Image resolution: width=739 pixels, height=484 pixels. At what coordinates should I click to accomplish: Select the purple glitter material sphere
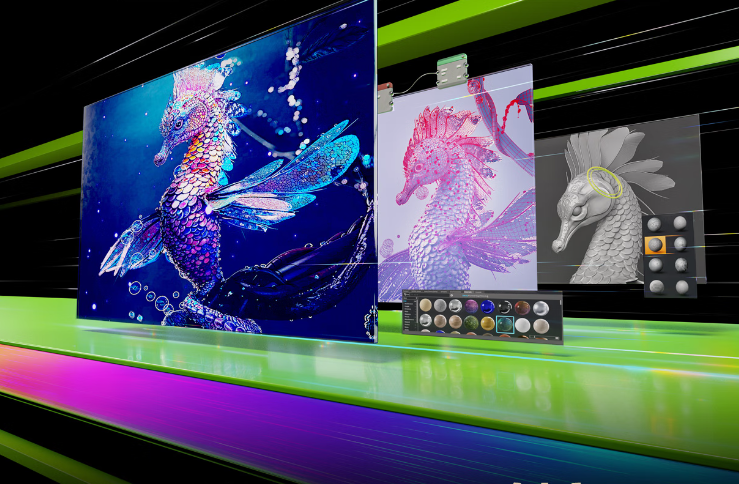(x=471, y=306)
